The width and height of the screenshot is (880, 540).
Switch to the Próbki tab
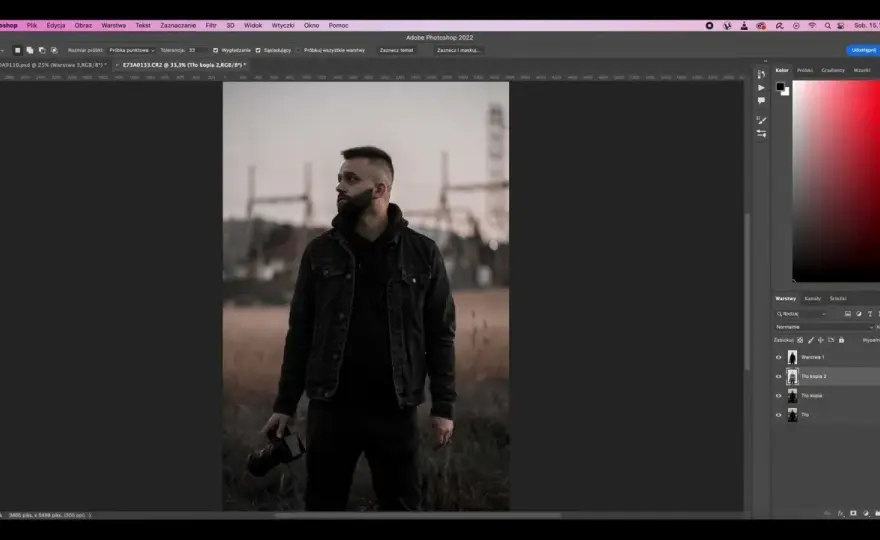point(805,70)
